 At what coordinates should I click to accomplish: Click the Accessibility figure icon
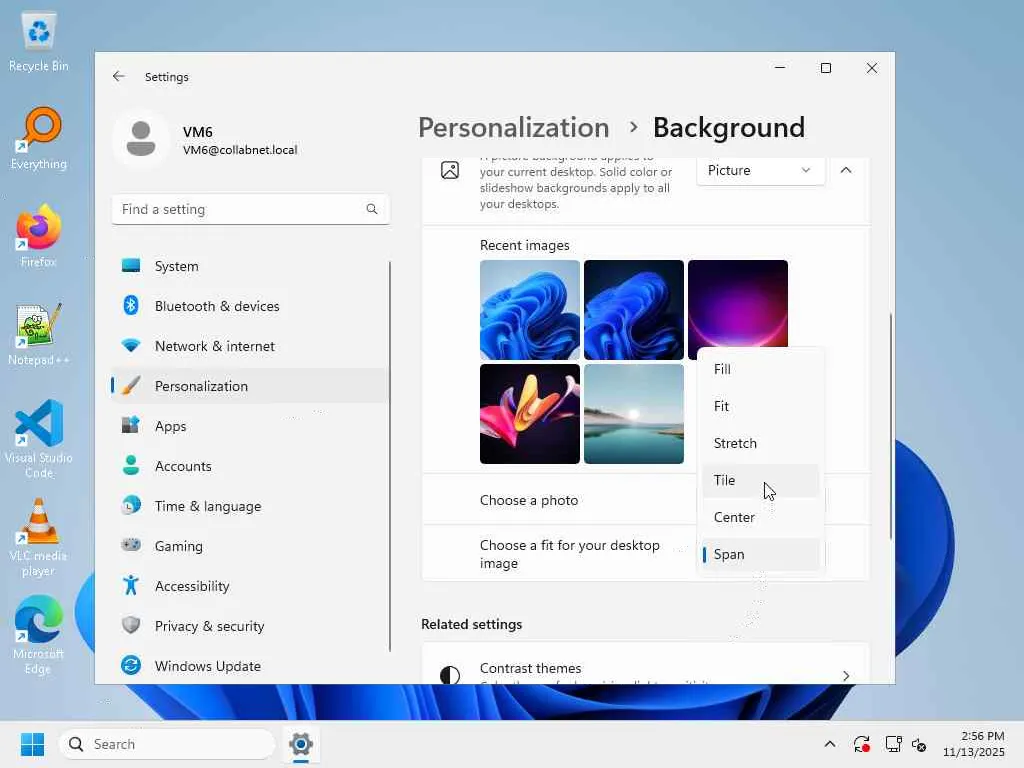pos(131,585)
